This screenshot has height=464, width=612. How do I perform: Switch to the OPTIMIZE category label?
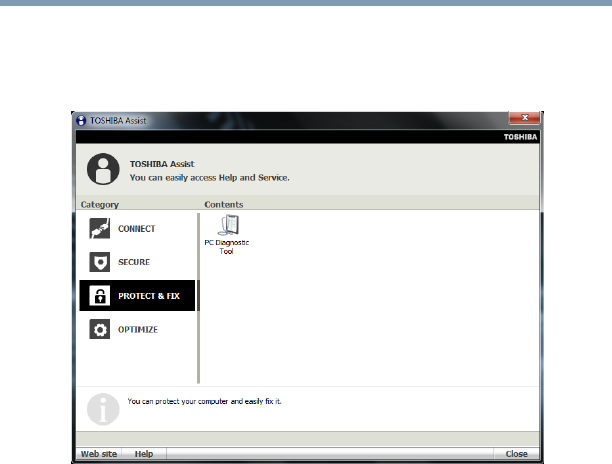coord(138,330)
